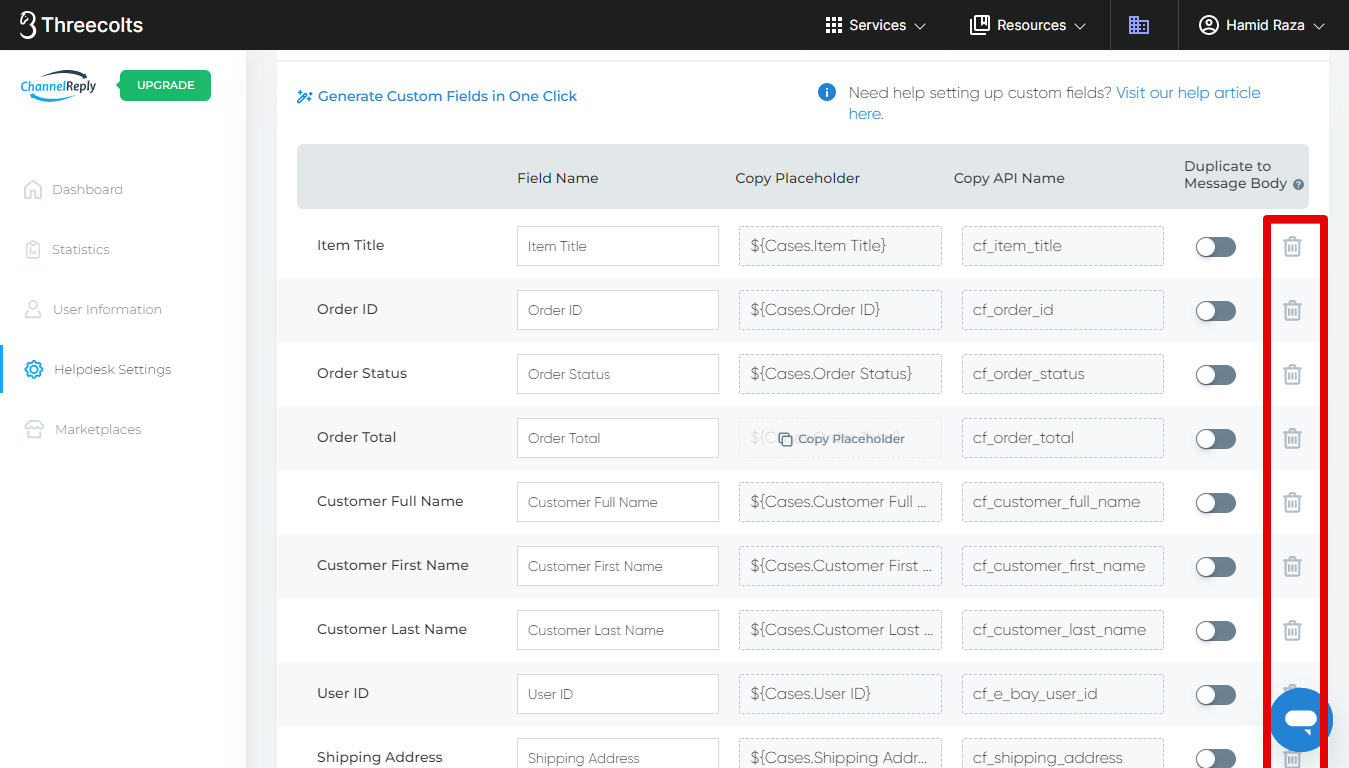
Task: Open User Information in sidebar
Action: (x=92, y=309)
